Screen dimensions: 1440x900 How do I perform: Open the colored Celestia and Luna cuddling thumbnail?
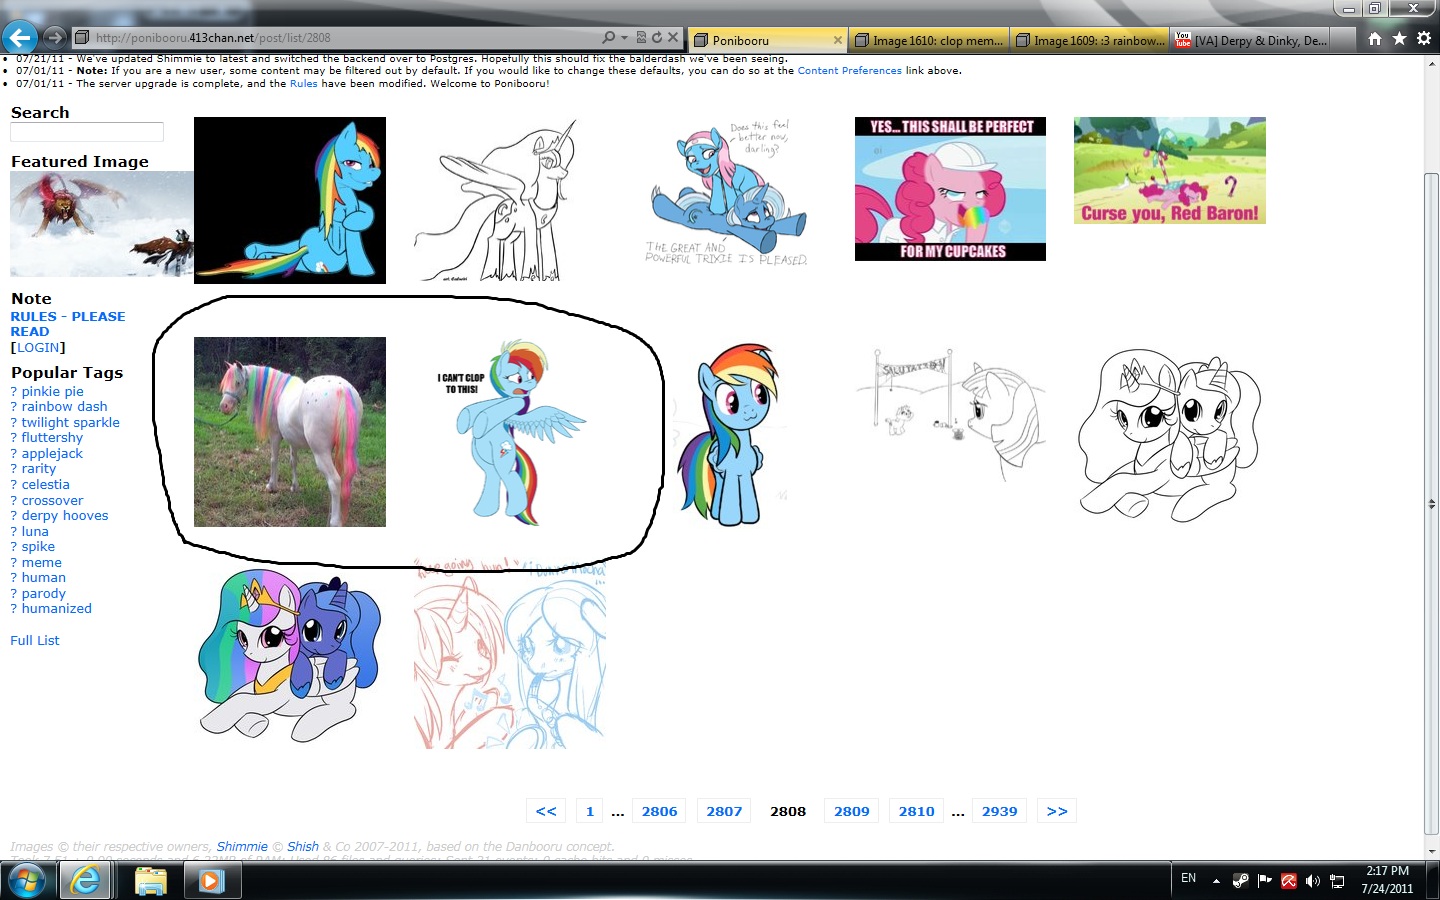click(290, 654)
